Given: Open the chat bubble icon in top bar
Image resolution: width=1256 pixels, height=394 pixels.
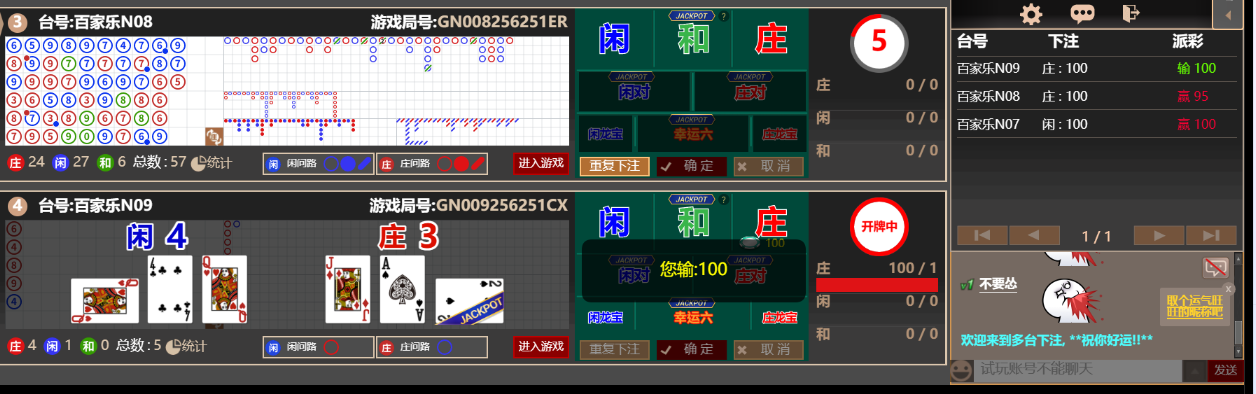Looking at the screenshot, I should point(1083,13).
